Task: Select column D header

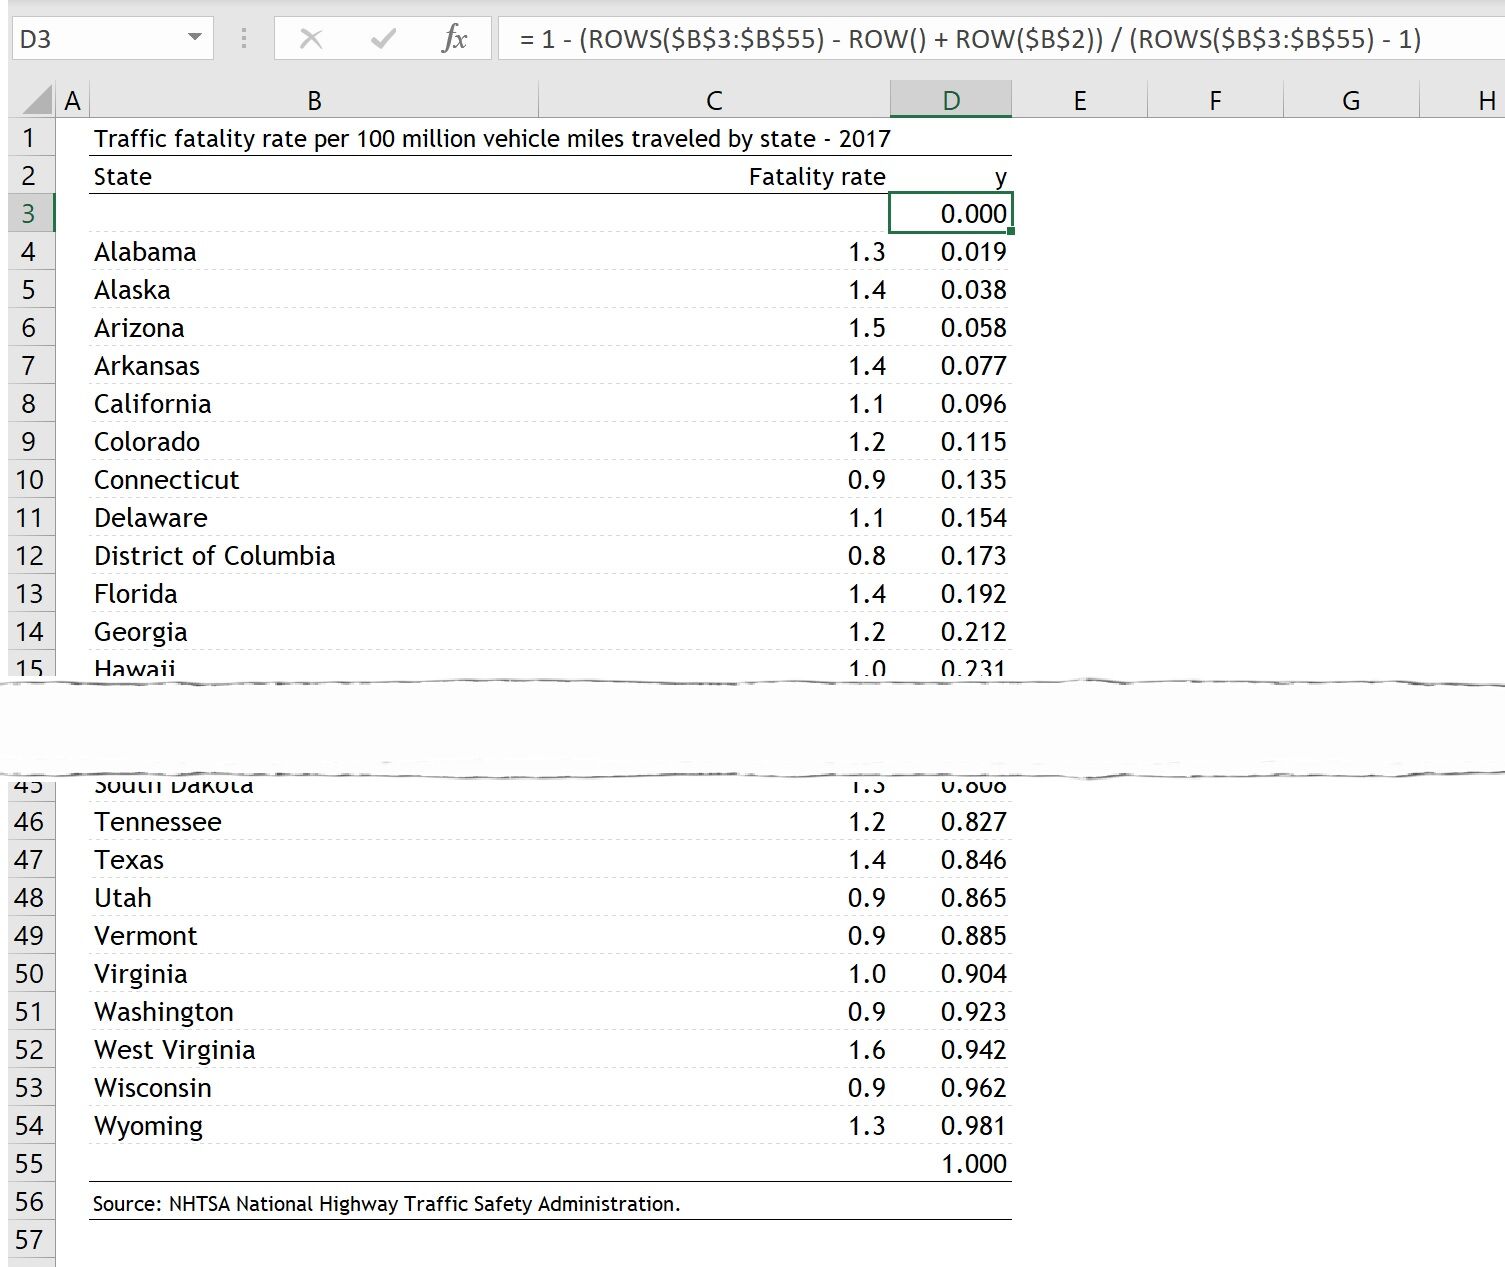Action: tap(951, 100)
